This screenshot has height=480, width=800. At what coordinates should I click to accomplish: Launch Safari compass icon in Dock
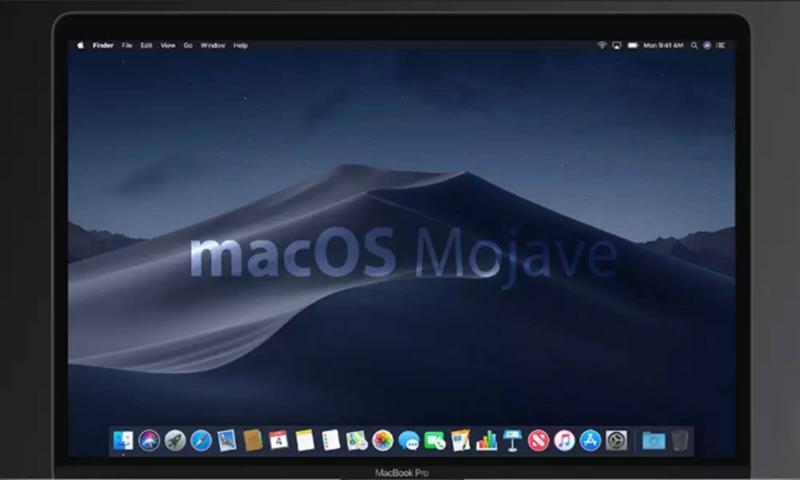201,441
